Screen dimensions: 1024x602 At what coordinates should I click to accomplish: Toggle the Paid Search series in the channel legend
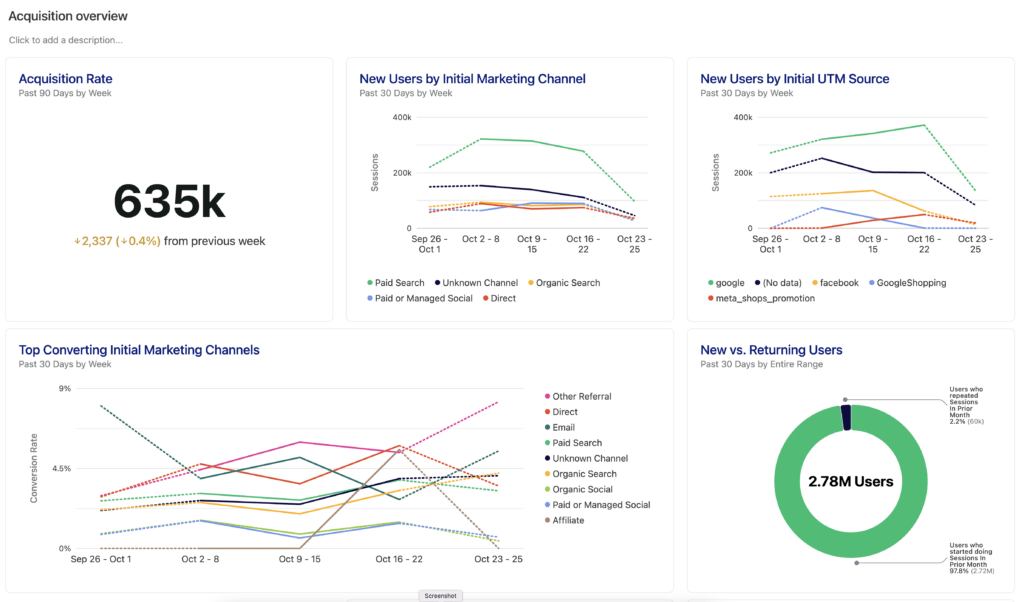pyautogui.click(x=397, y=283)
